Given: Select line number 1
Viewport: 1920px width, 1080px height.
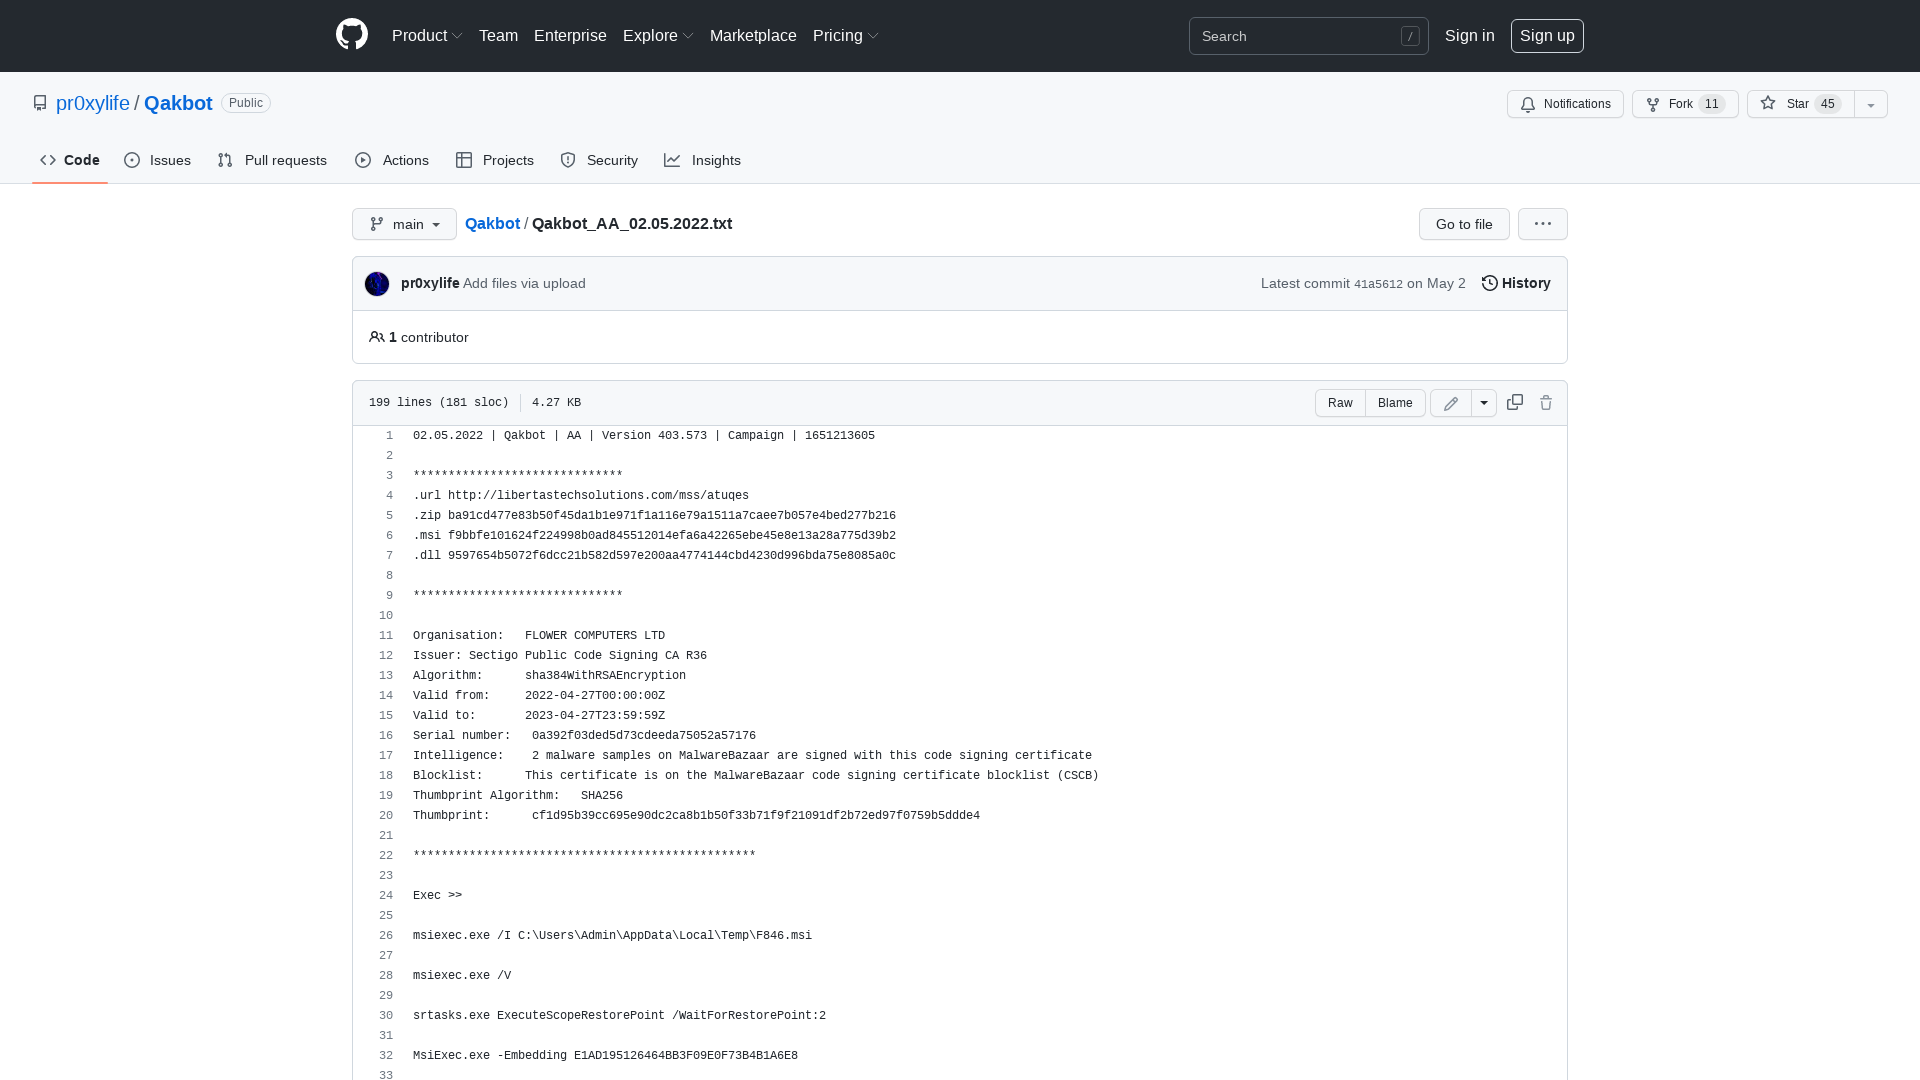Looking at the screenshot, I should [x=389, y=436].
